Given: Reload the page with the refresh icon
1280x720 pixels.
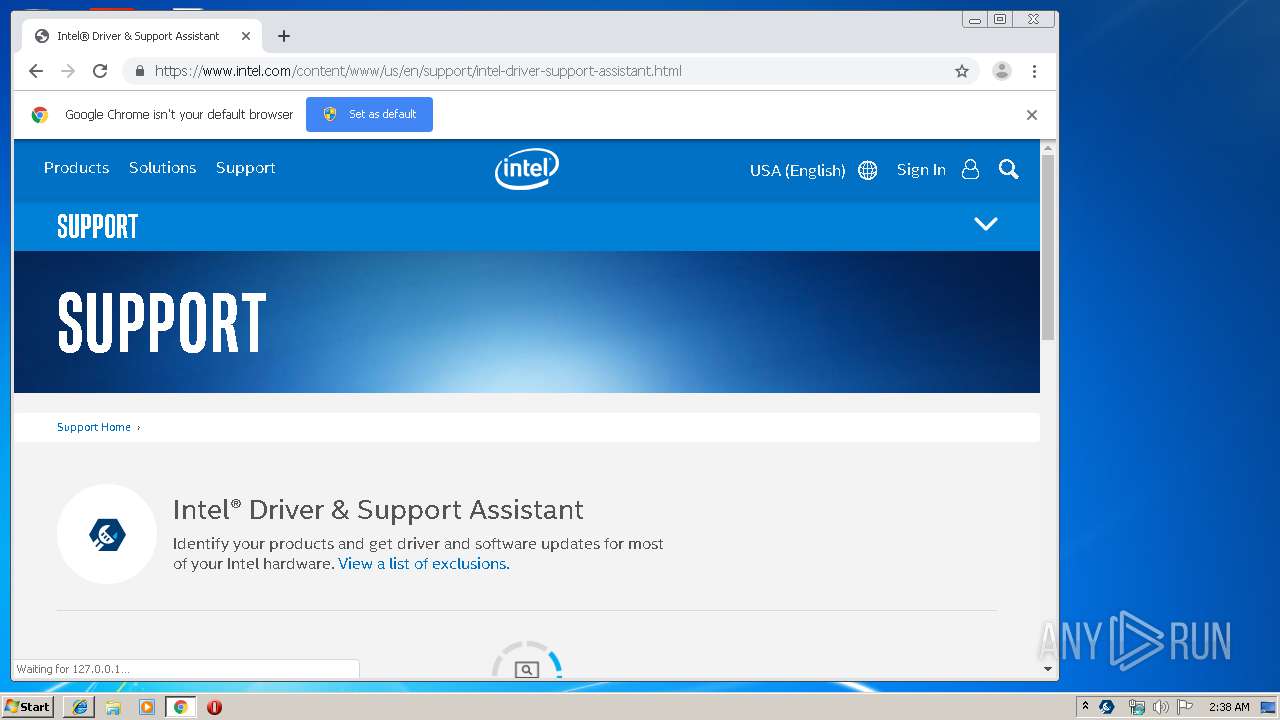Looking at the screenshot, I should [x=100, y=71].
